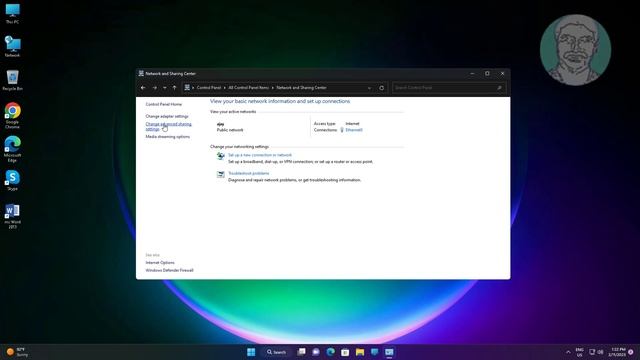Open Internet Options link
640x360 pixels.
pos(160,263)
